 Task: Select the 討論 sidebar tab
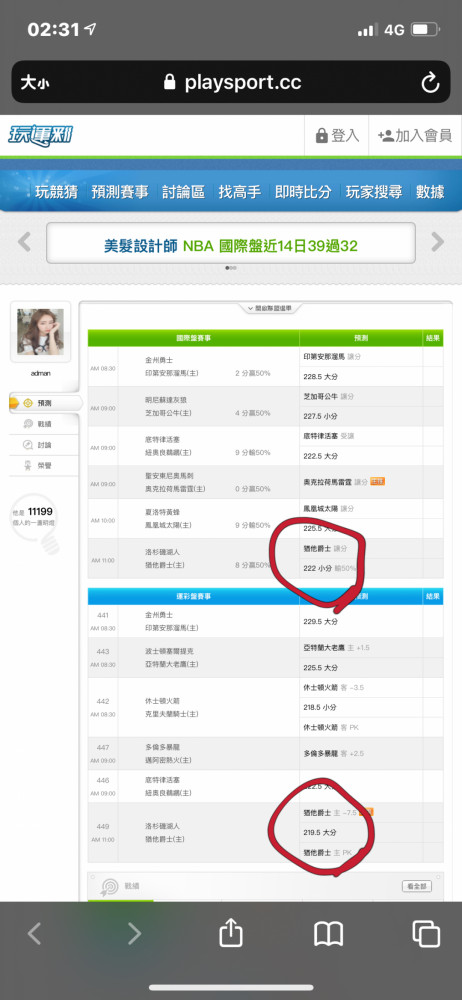[x=45, y=445]
